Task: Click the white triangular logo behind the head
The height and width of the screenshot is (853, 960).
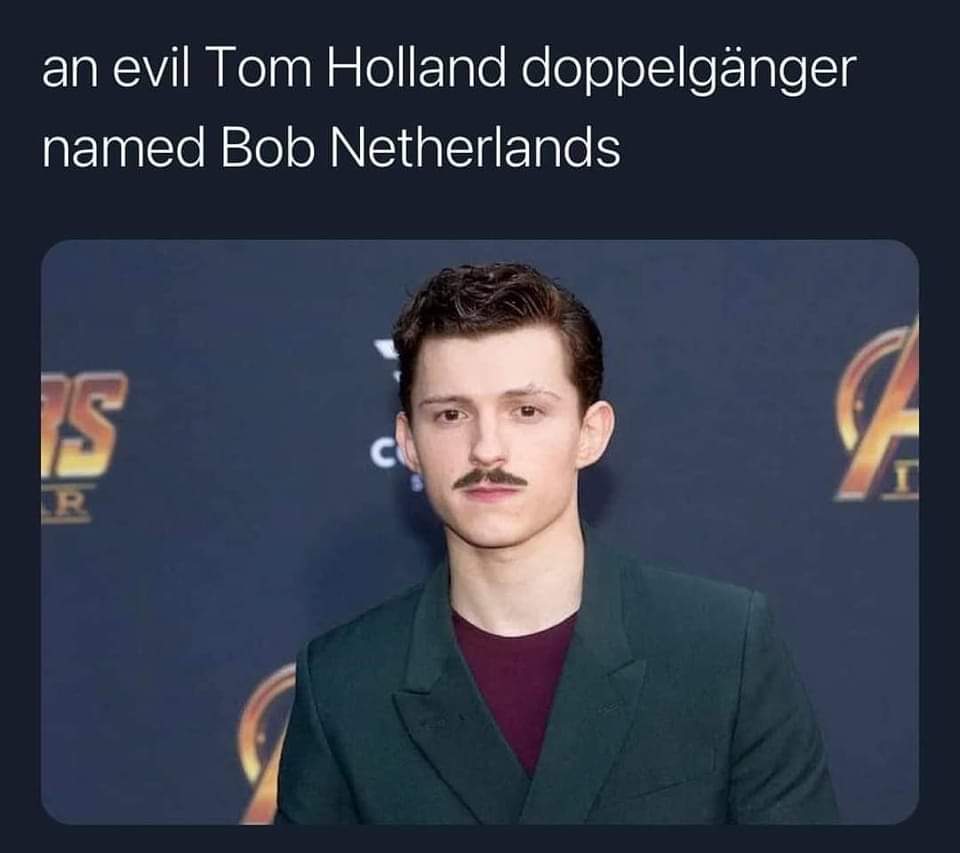Action: pyautogui.click(x=387, y=350)
